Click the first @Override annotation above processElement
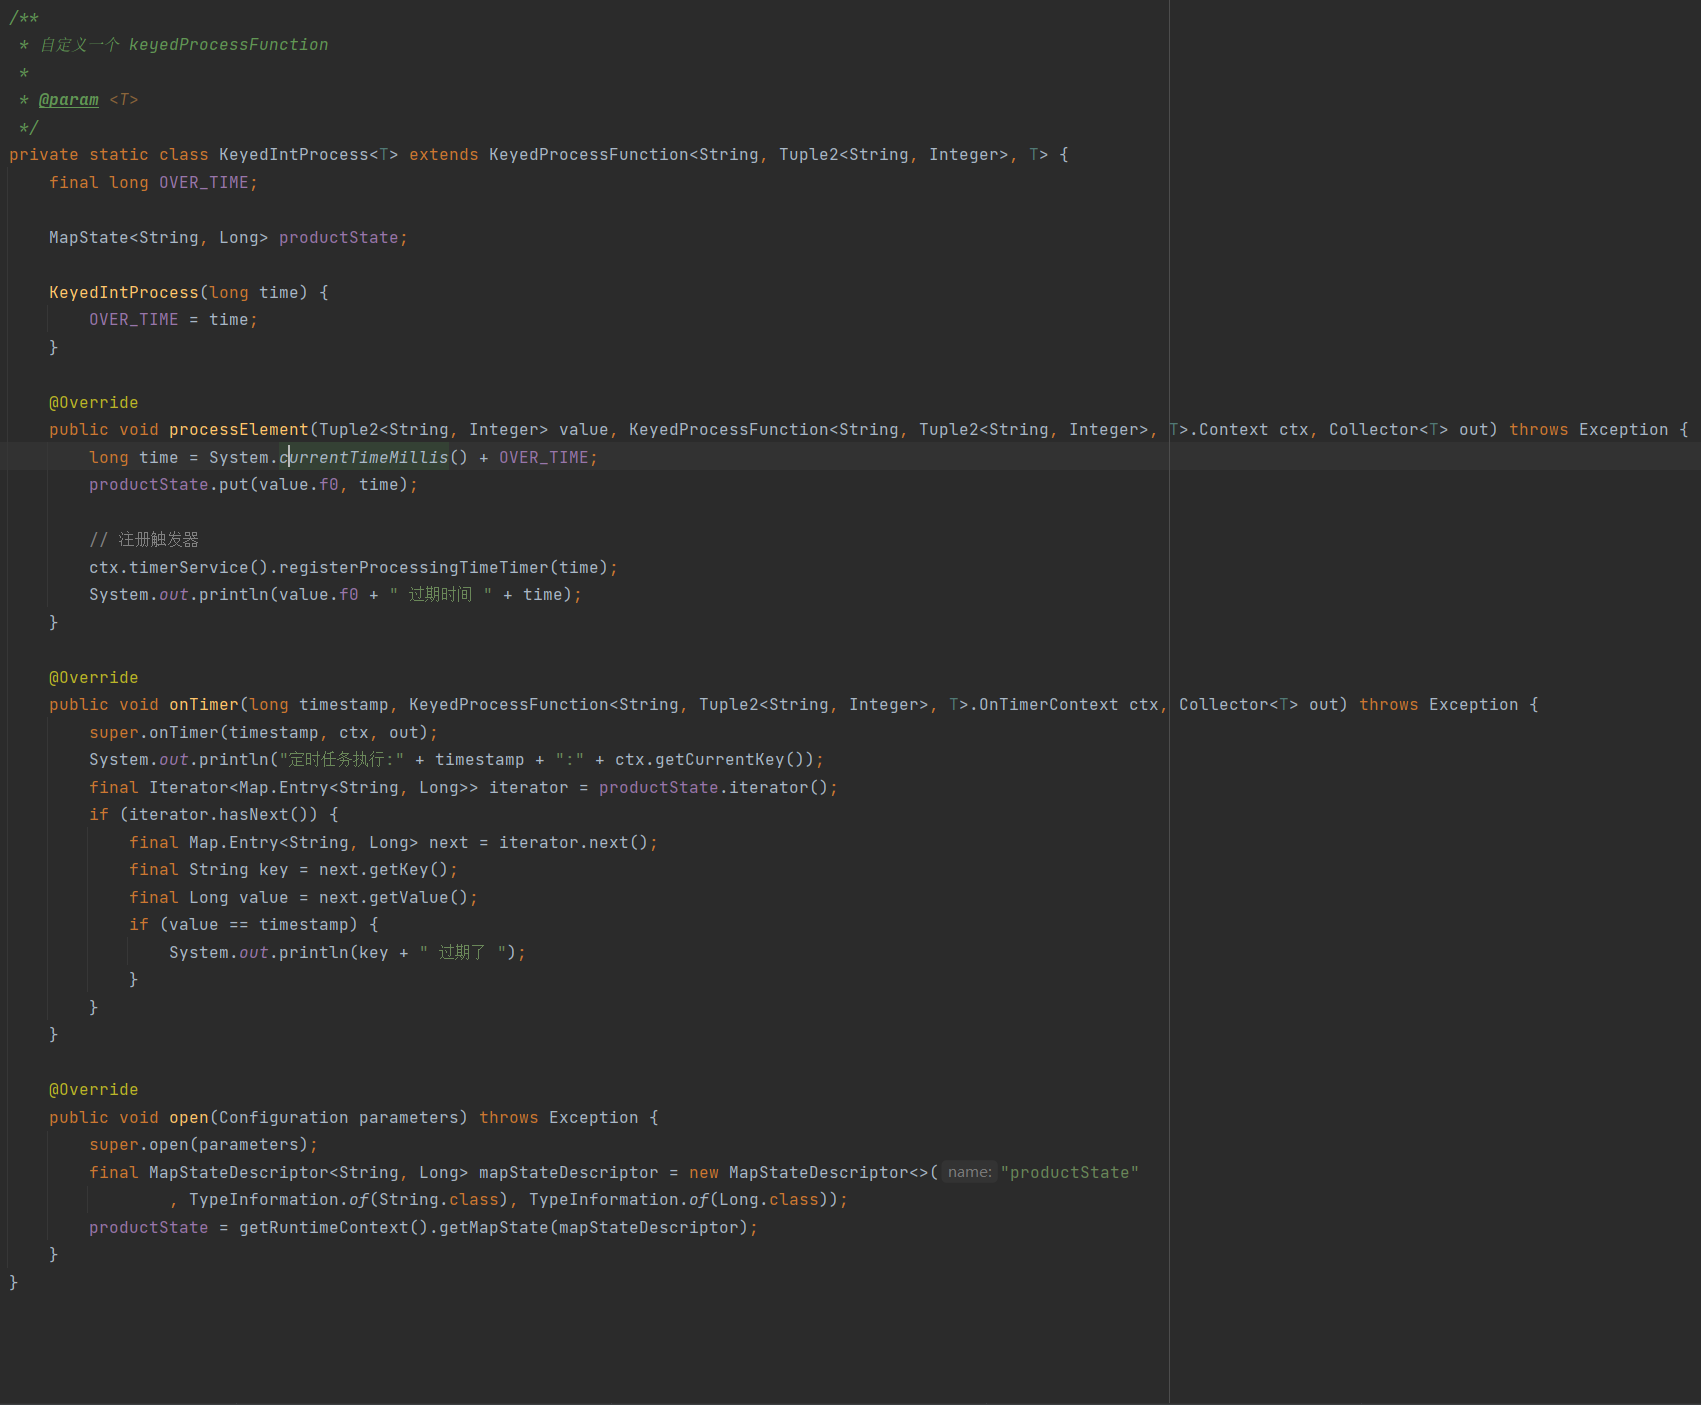This screenshot has width=1701, height=1405. pyautogui.click(x=94, y=403)
